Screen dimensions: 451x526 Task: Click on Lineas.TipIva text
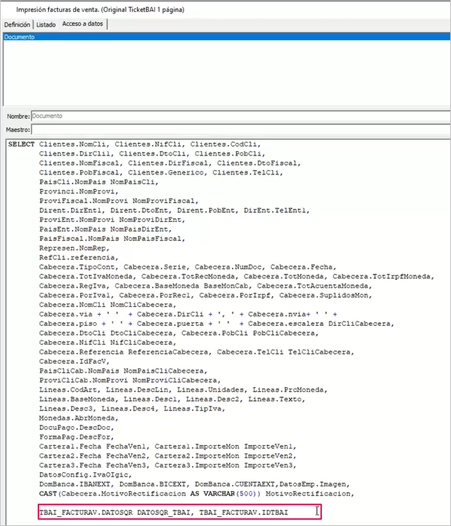pos(194,409)
